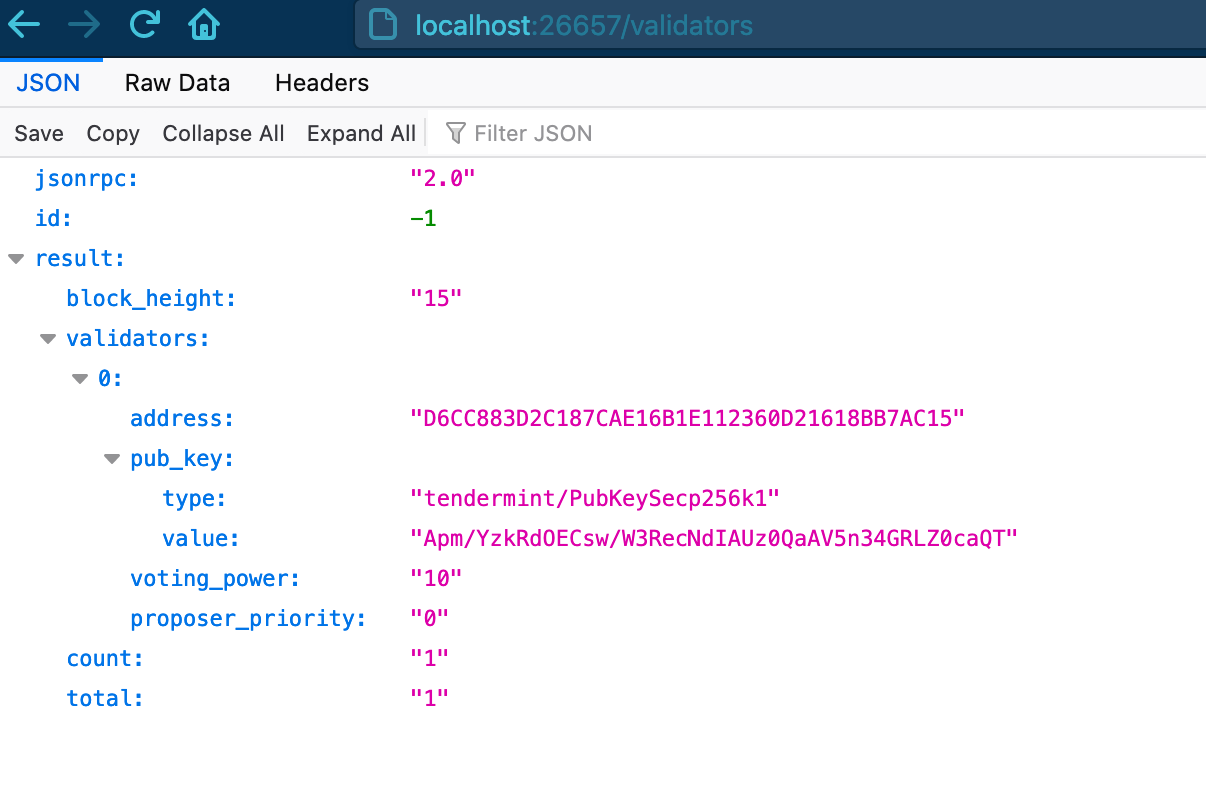The width and height of the screenshot is (1206, 806).
Task: Click the browser back navigation arrow
Action: pos(24,26)
